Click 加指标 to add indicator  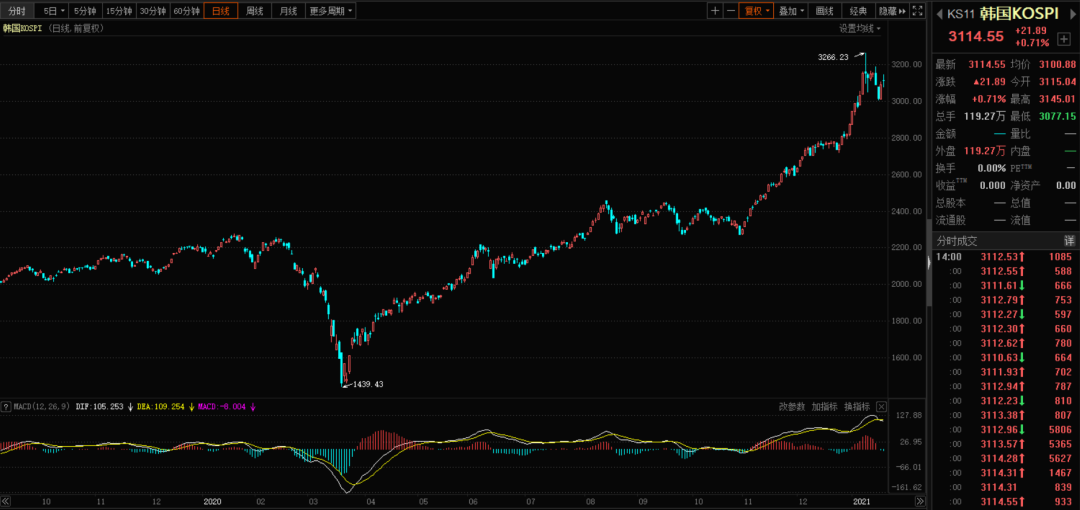pyautogui.click(x=824, y=407)
